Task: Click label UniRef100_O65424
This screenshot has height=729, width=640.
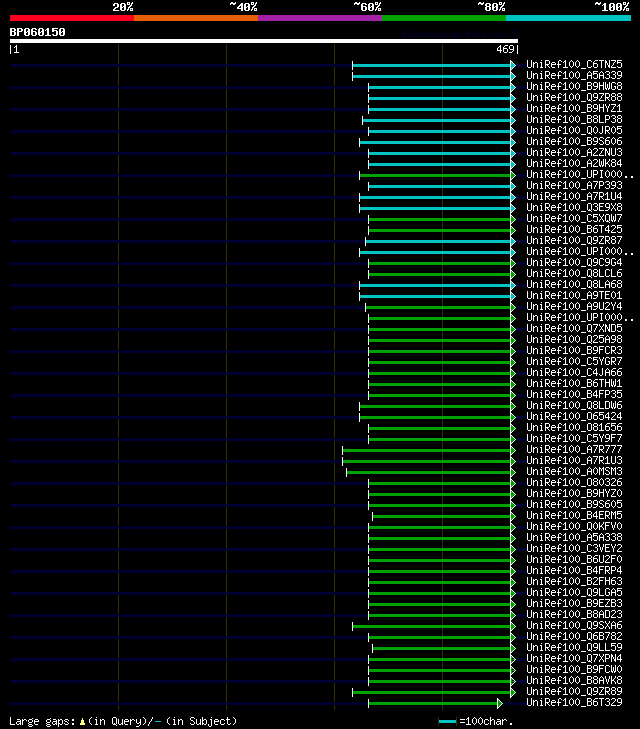Action: [574, 417]
